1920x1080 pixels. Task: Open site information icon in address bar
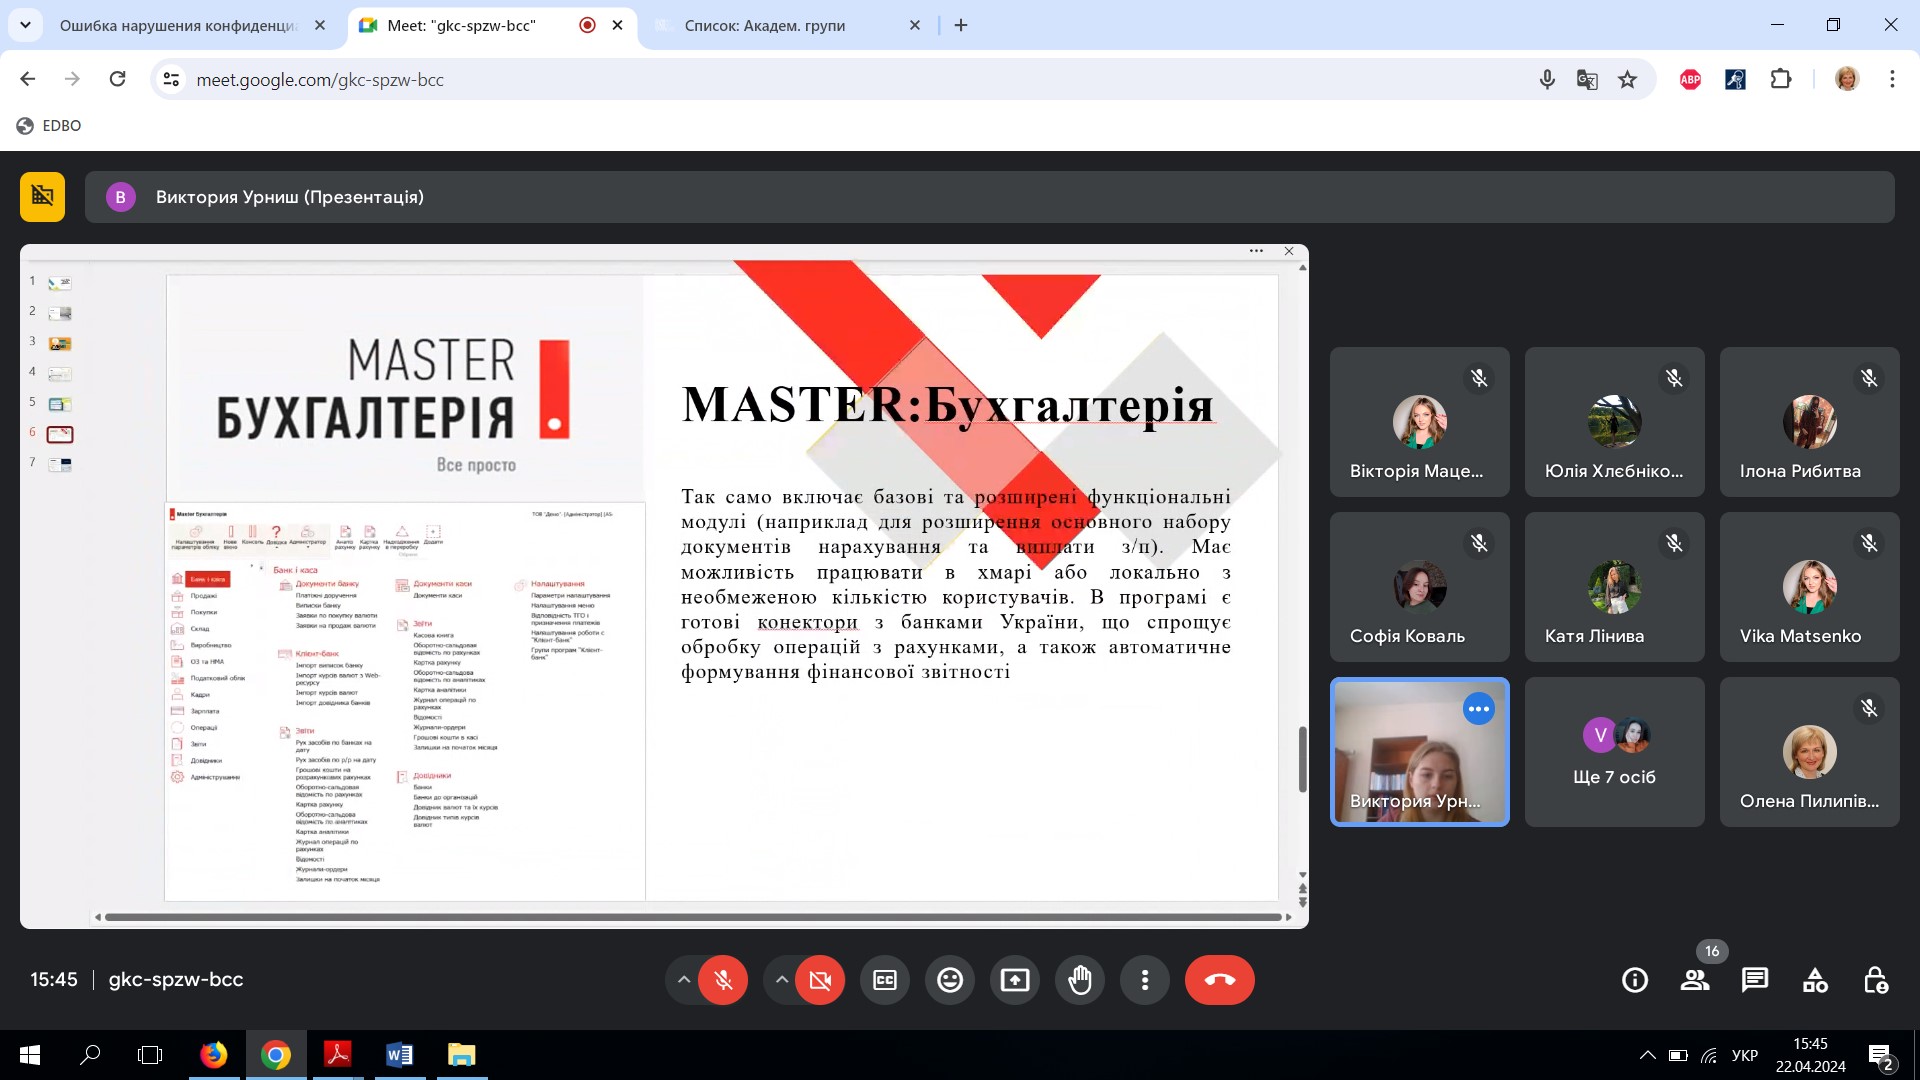click(x=172, y=79)
